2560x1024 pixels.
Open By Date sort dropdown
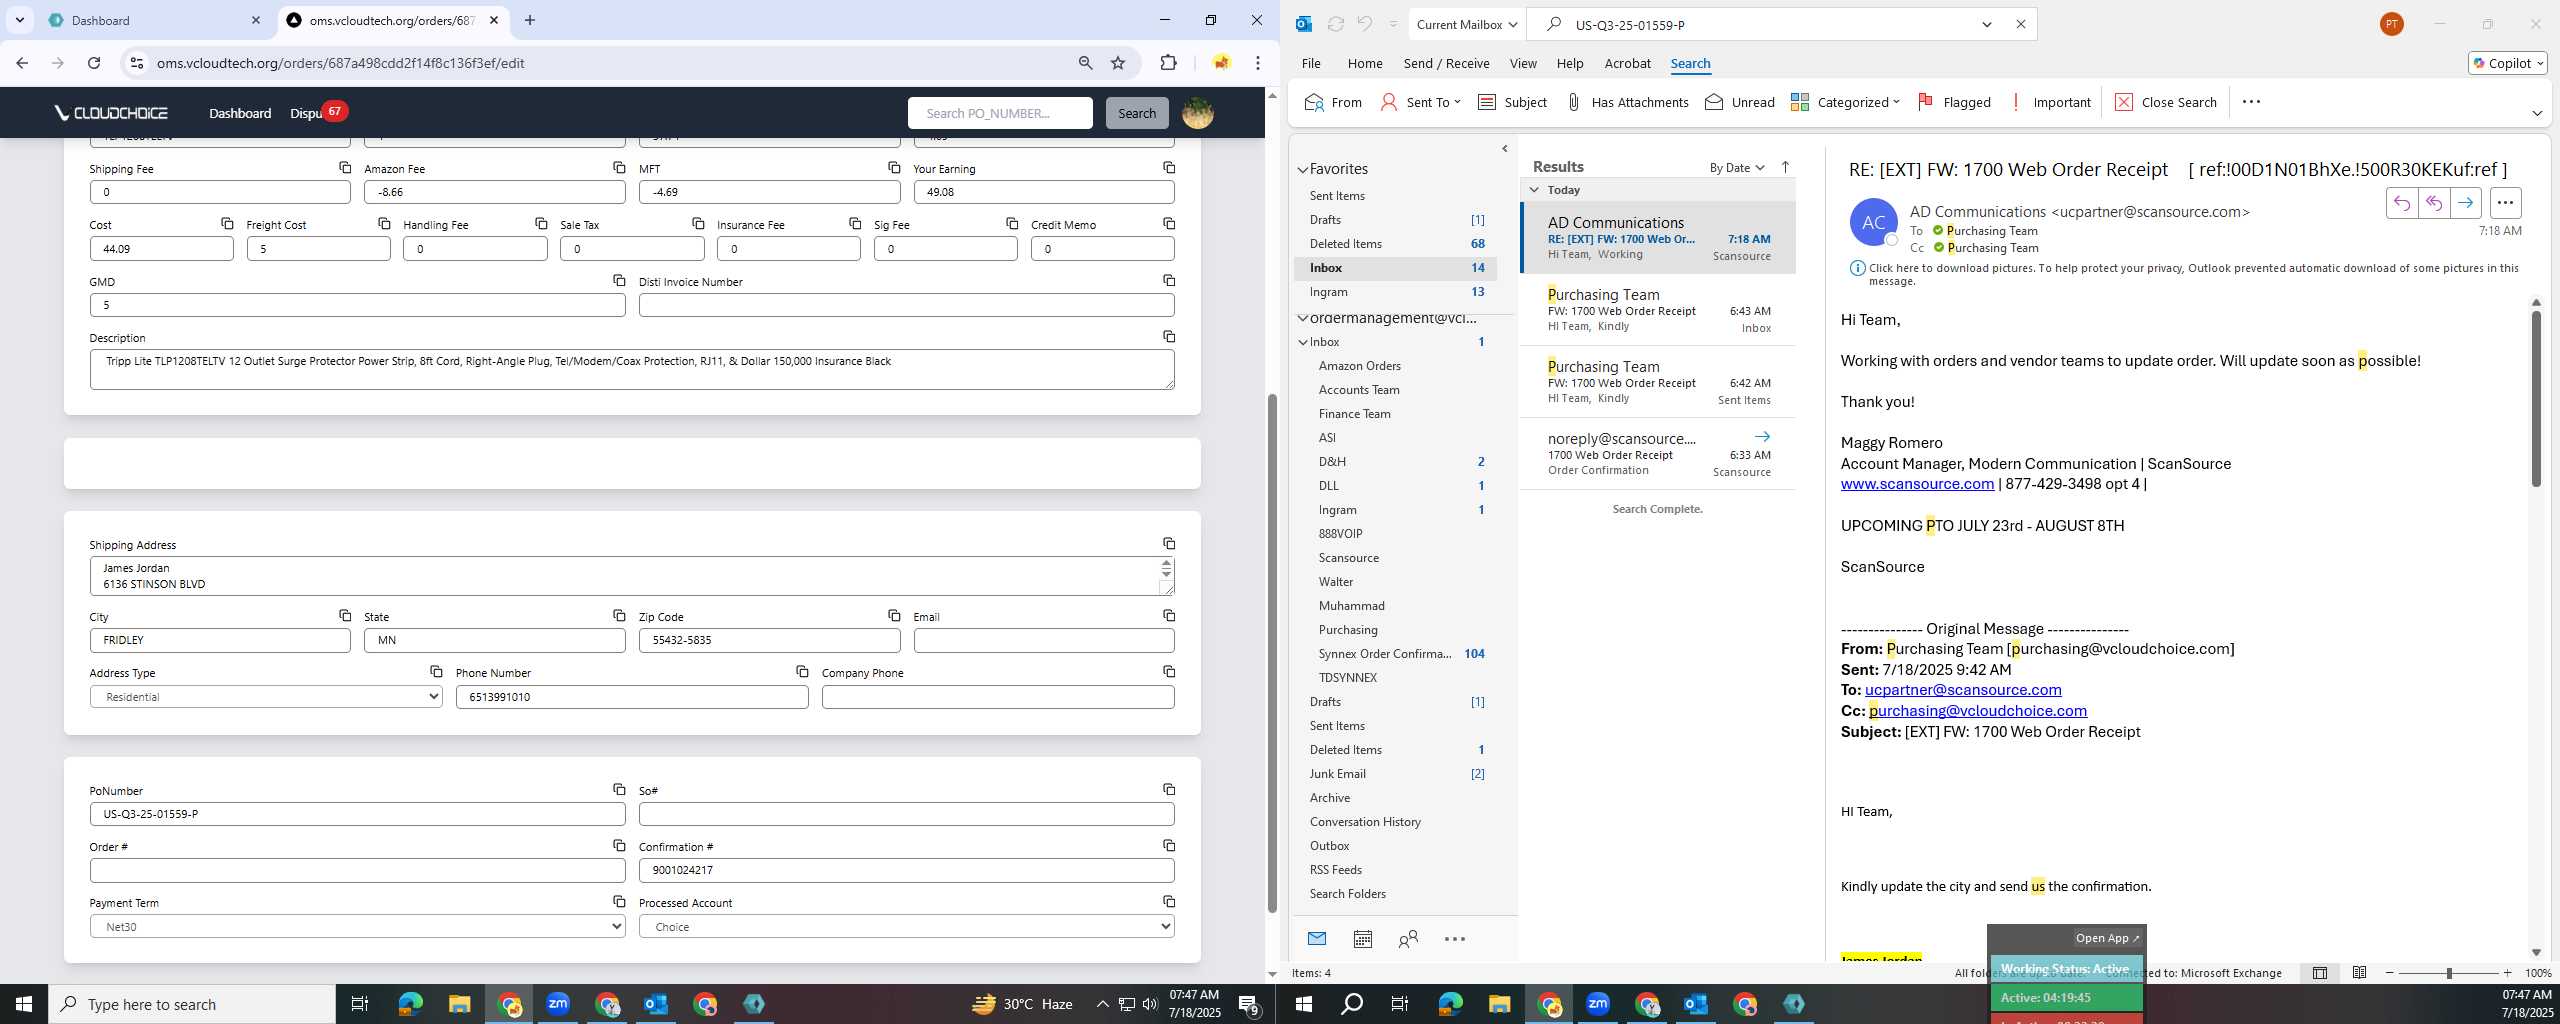click(1737, 167)
